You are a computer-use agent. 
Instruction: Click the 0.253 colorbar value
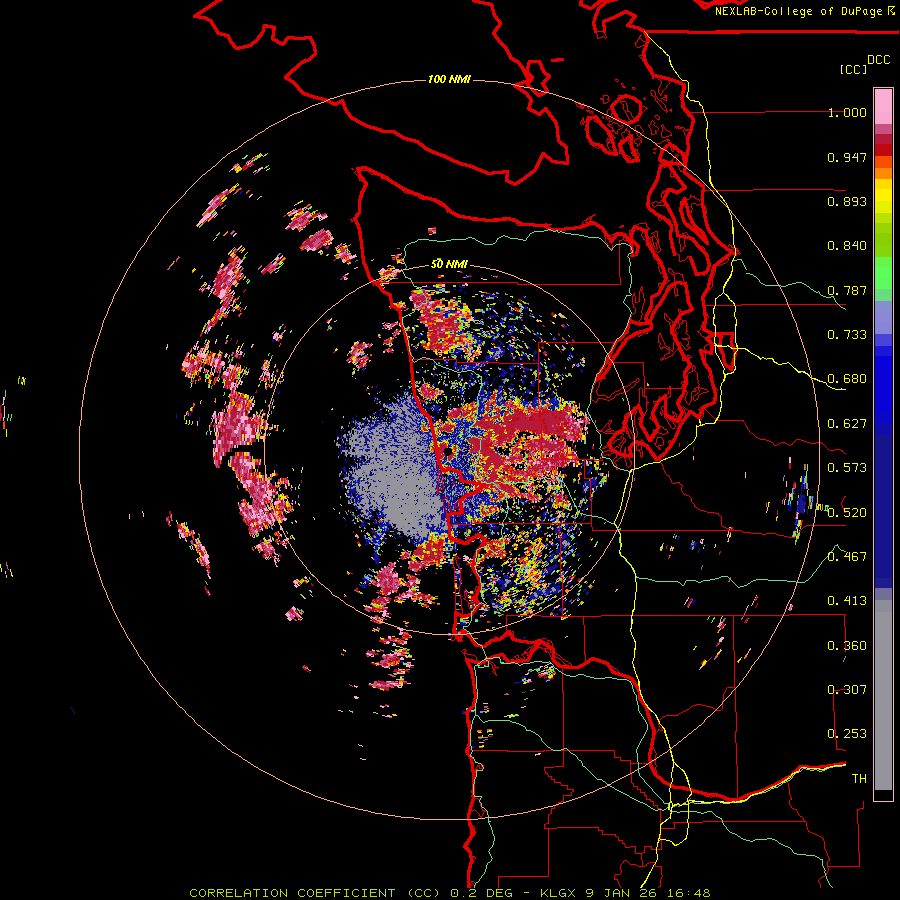click(847, 734)
